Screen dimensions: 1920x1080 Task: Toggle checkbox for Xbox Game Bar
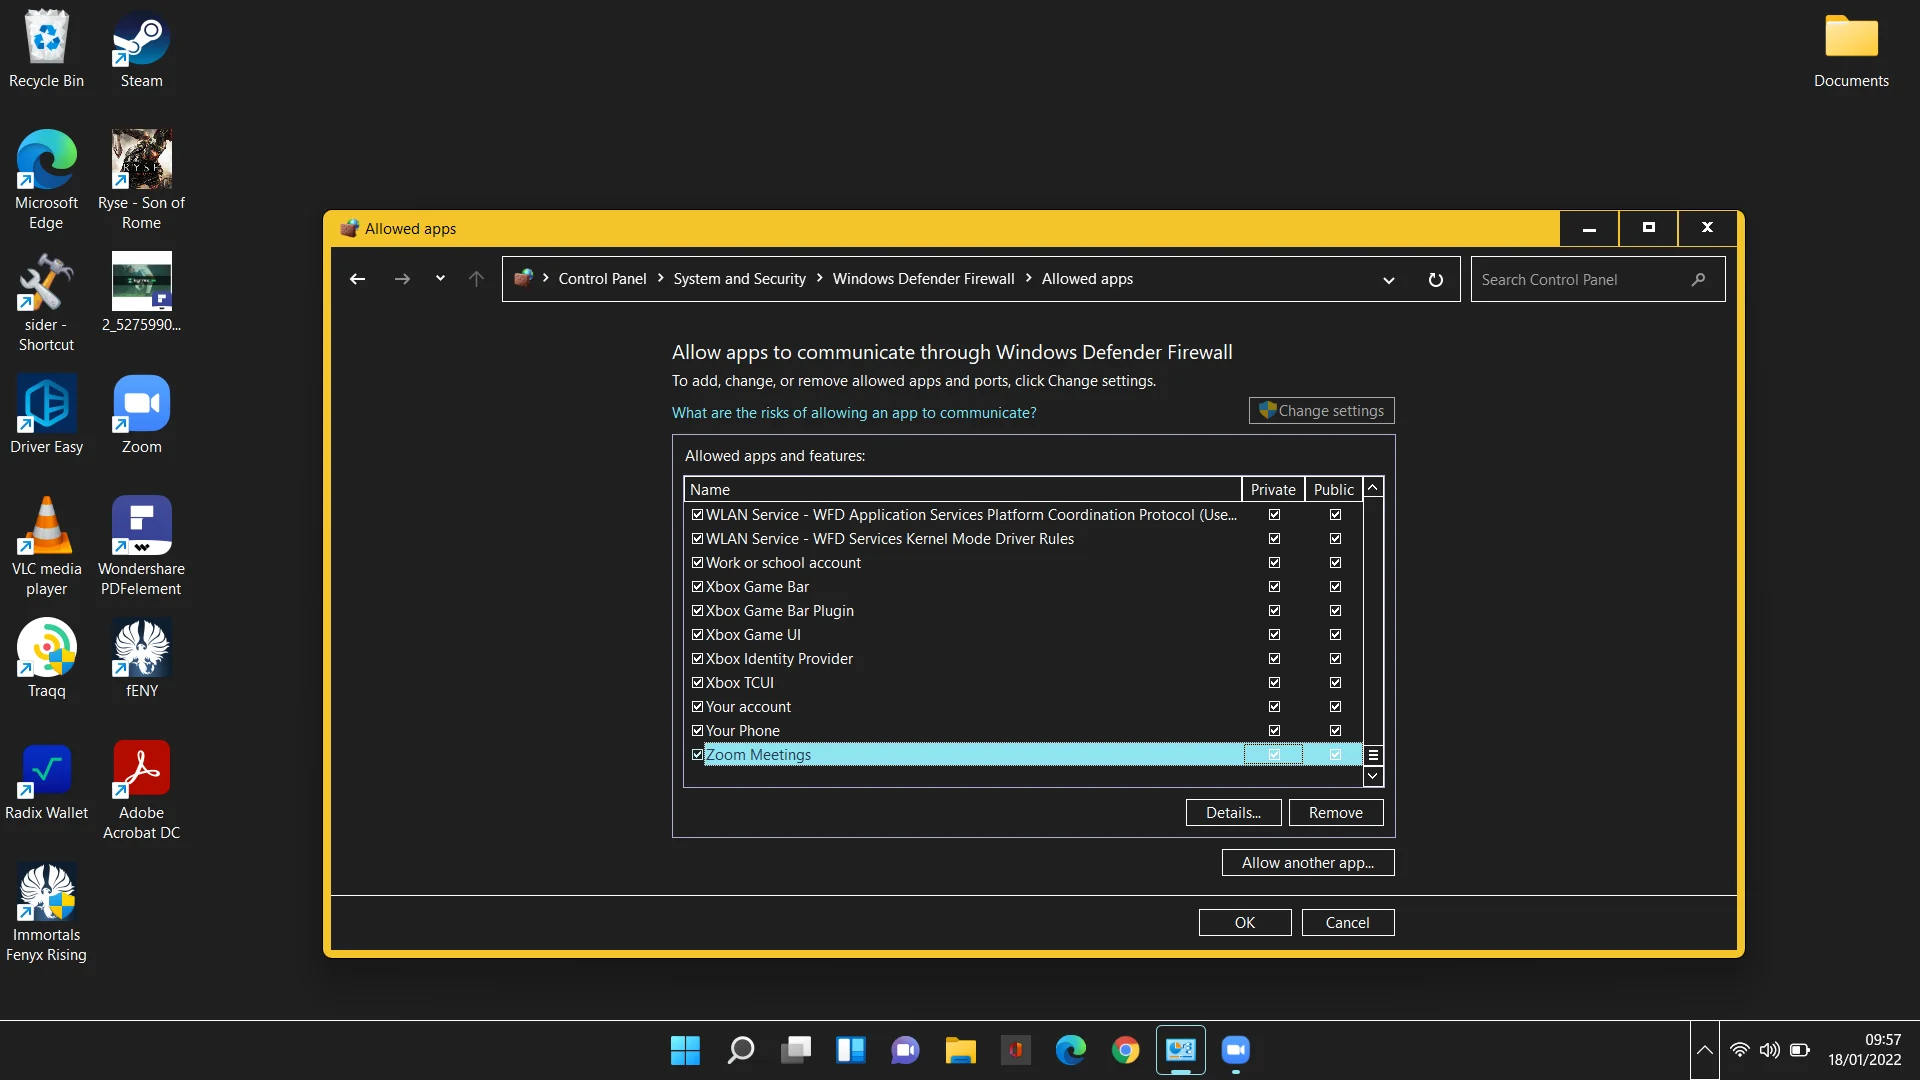[x=696, y=587]
